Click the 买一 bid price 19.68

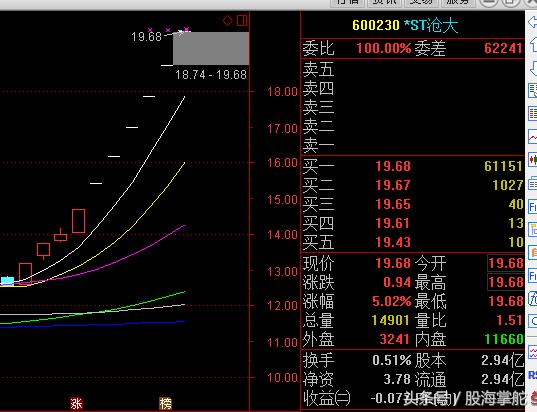click(393, 166)
